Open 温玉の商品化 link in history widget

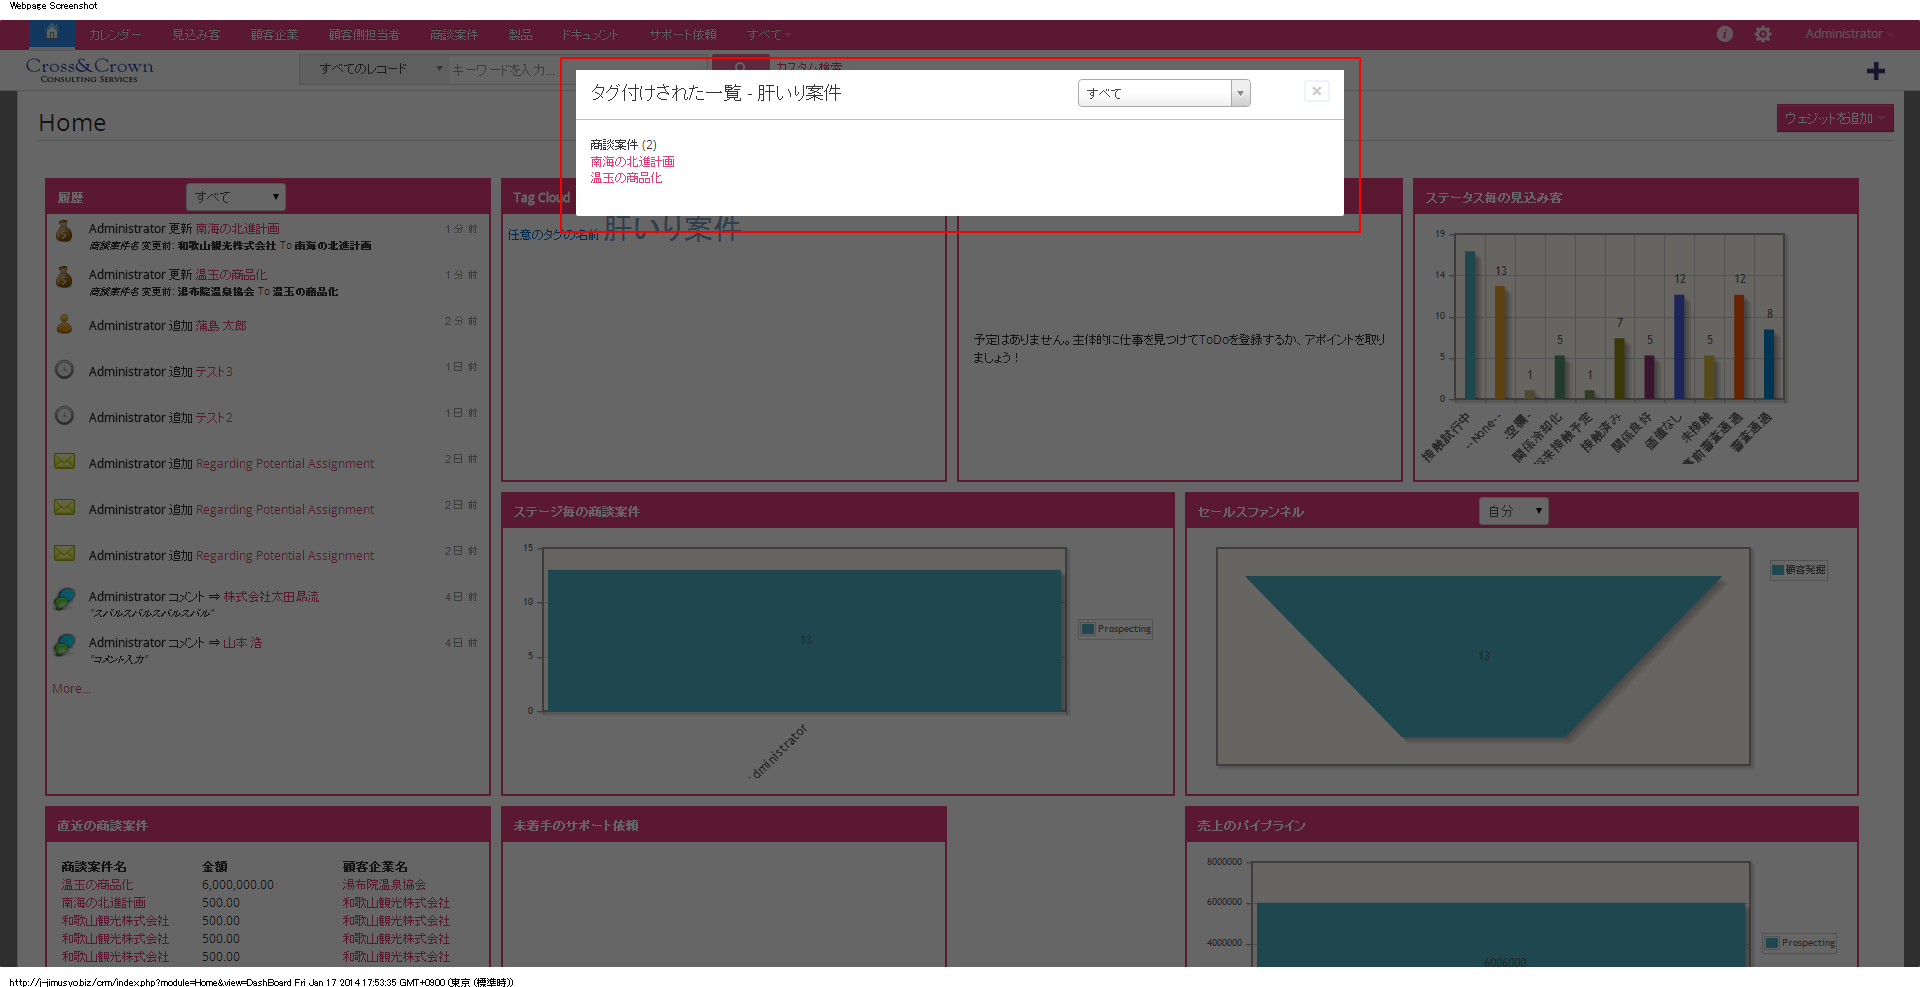tap(231, 275)
